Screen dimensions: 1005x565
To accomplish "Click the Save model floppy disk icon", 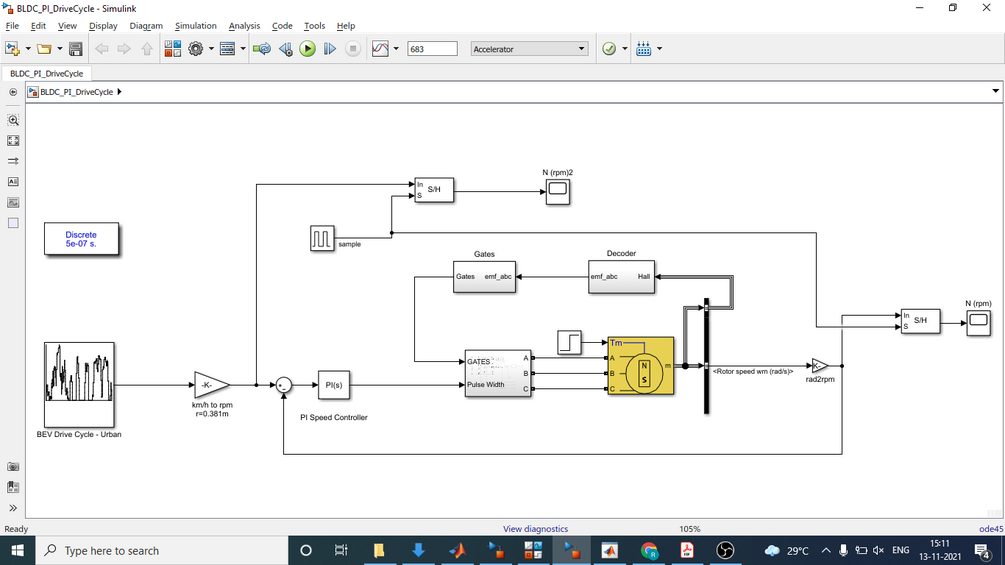I will coord(76,49).
